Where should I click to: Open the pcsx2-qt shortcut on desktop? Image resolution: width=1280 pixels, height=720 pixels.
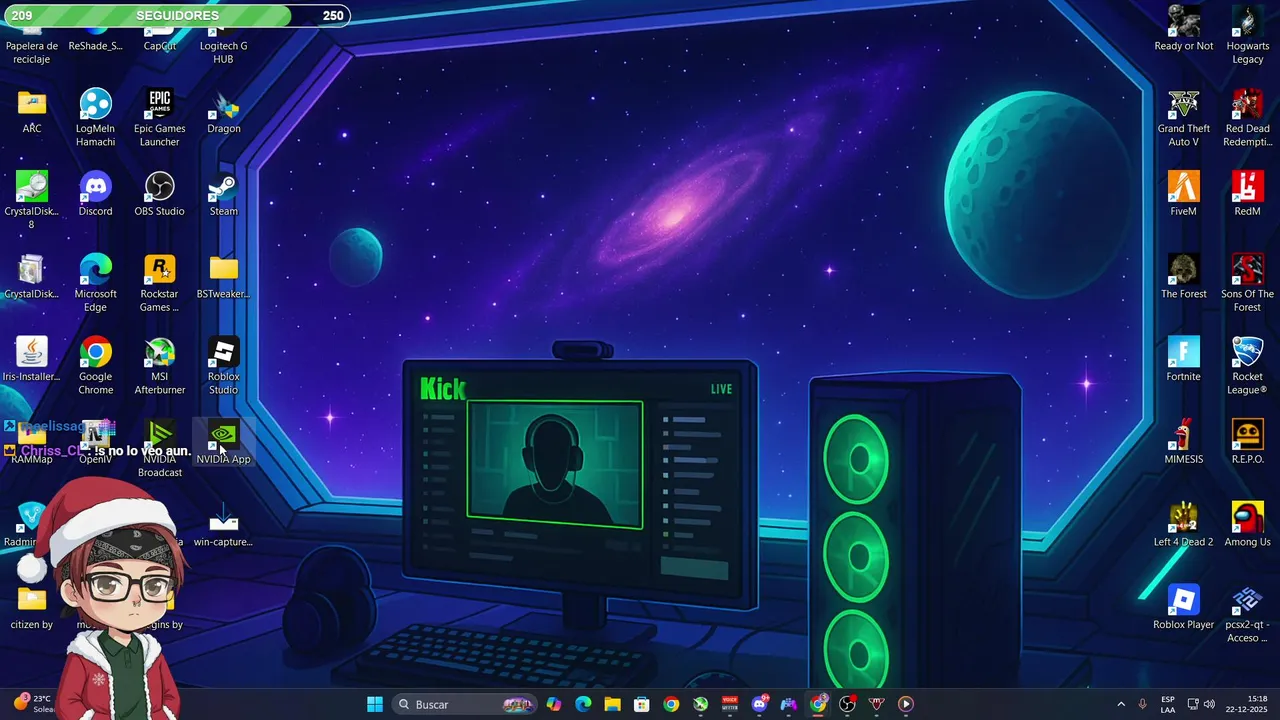[x=1248, y=616]
